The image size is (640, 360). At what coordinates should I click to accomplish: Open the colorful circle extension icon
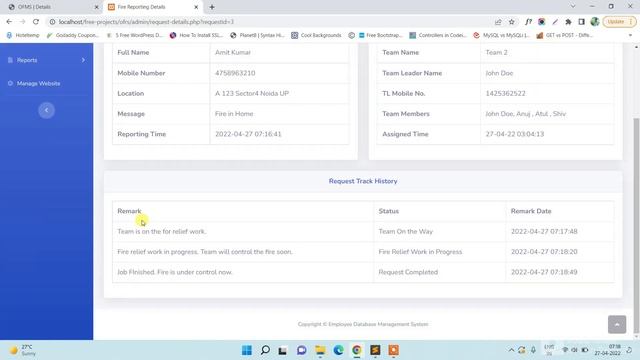tap(542, 22)
